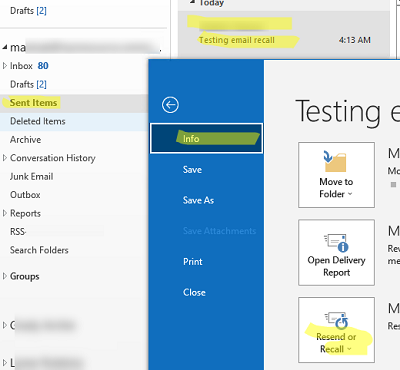Screen dimensions: 400x370
Task: Click Close in the backstage menu
Action: click(x=194, y=292)
